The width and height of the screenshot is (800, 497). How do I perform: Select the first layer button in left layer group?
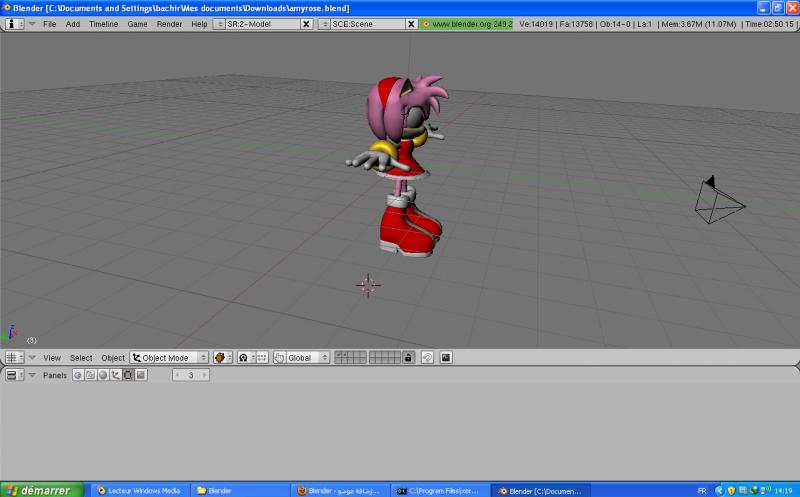(x=338, y=355)
